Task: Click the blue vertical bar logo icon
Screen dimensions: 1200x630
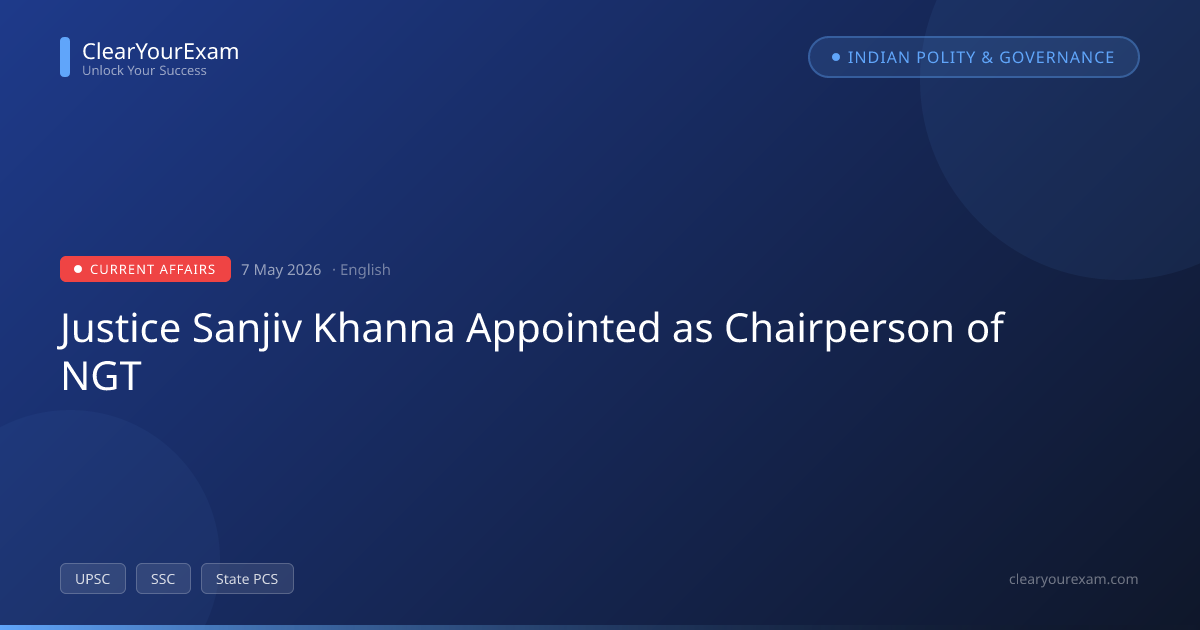Action: (x=65, y=57)
